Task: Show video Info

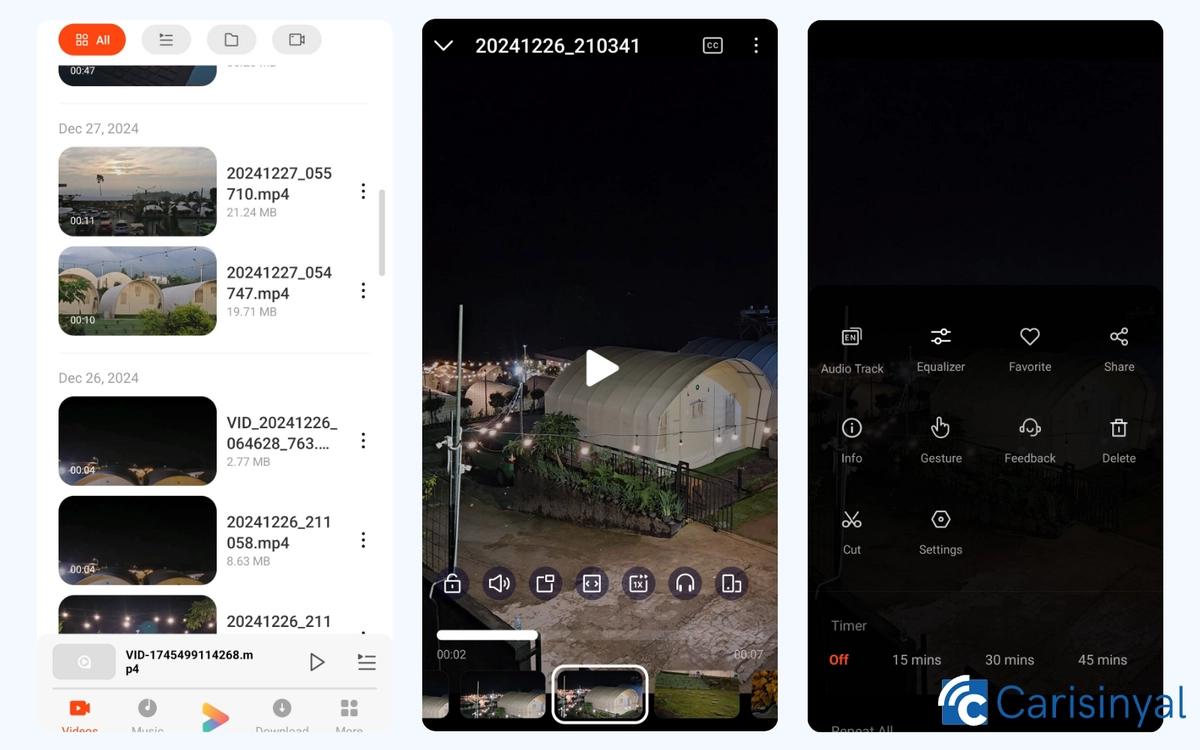Action: (x=852, y=441)
